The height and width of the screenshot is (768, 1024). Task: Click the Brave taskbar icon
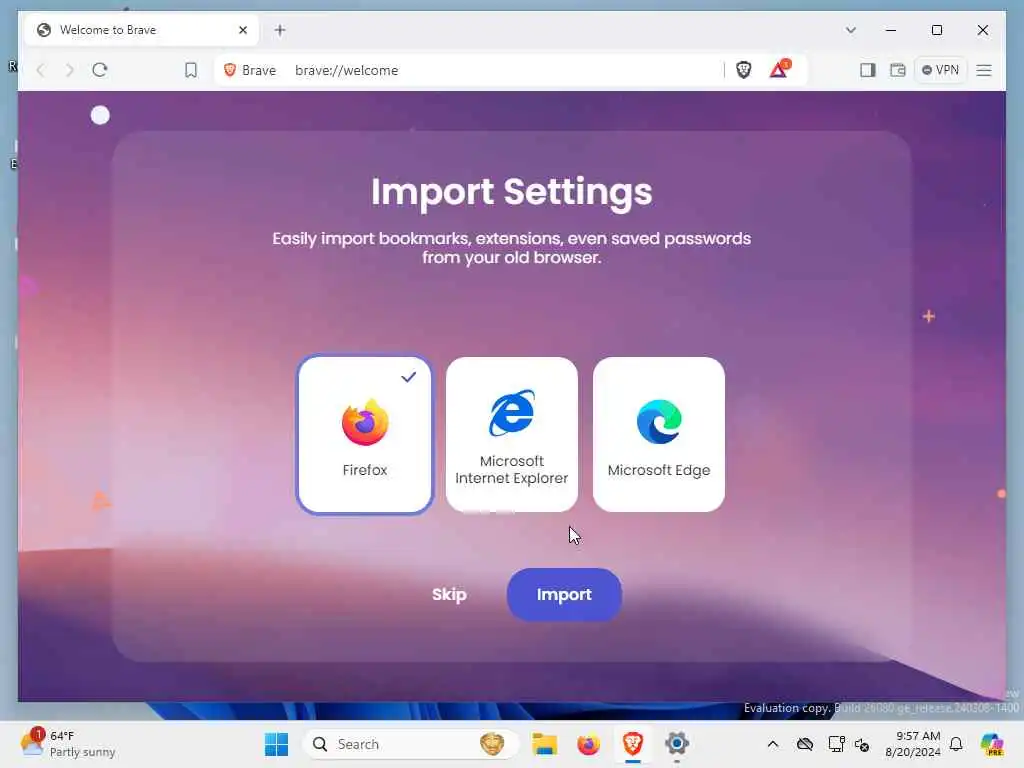632,744
